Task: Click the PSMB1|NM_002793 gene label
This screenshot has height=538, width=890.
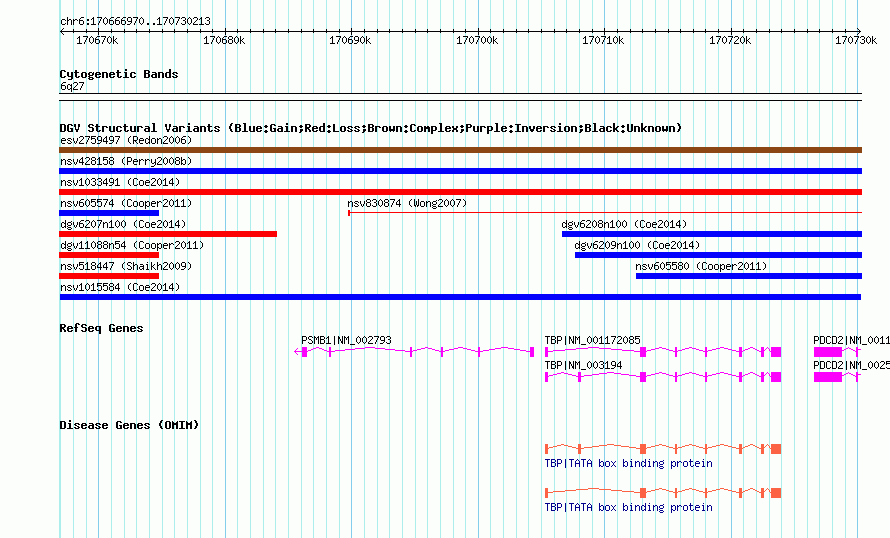Action: 346,340
